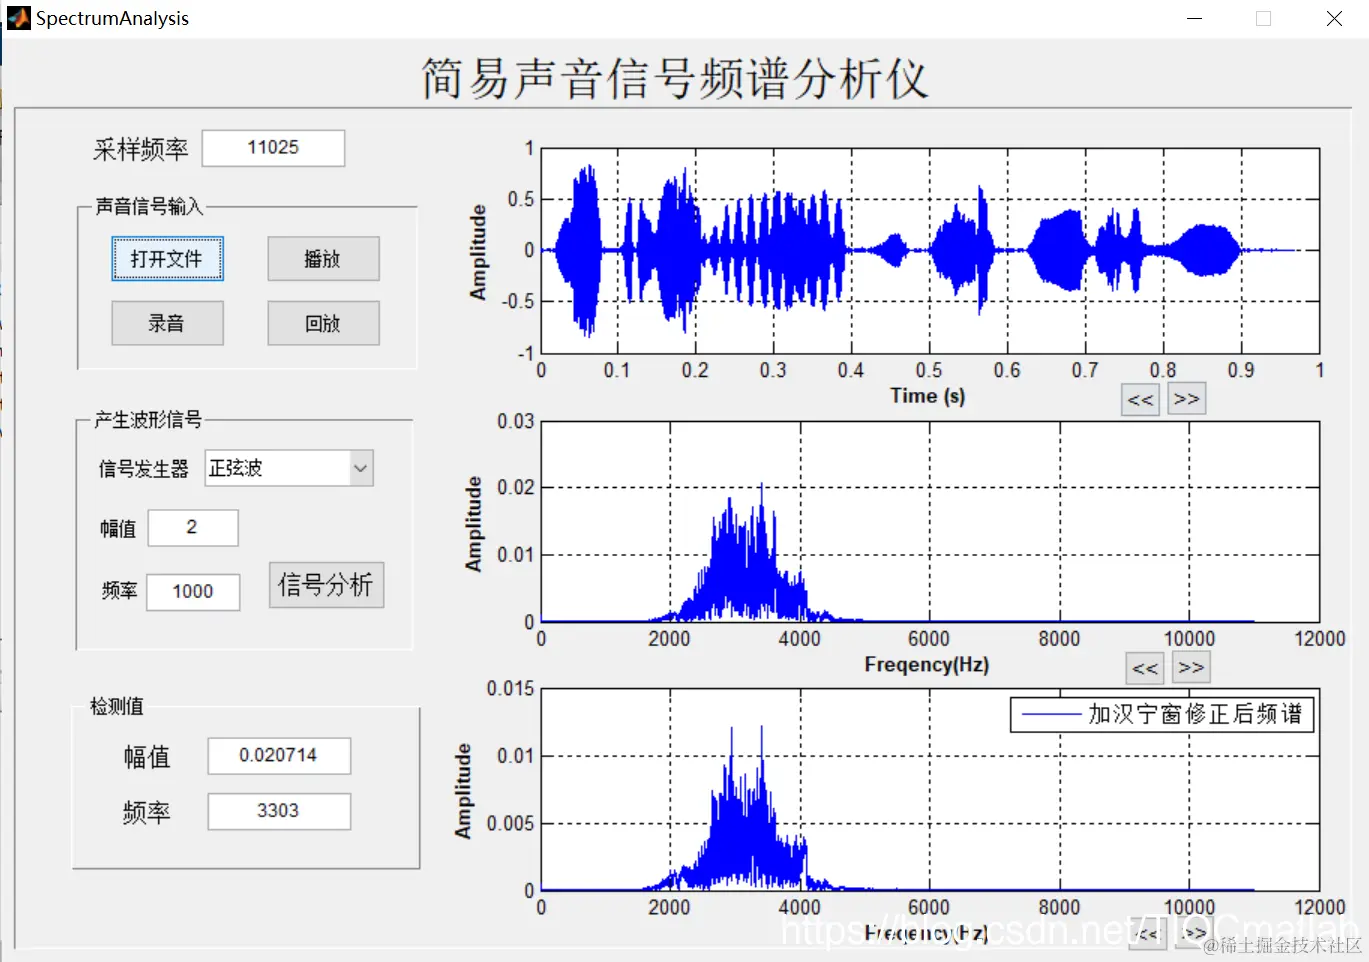Click the Time (s) axis label
The image size is (1369, 962).
(x=928, y=396)
